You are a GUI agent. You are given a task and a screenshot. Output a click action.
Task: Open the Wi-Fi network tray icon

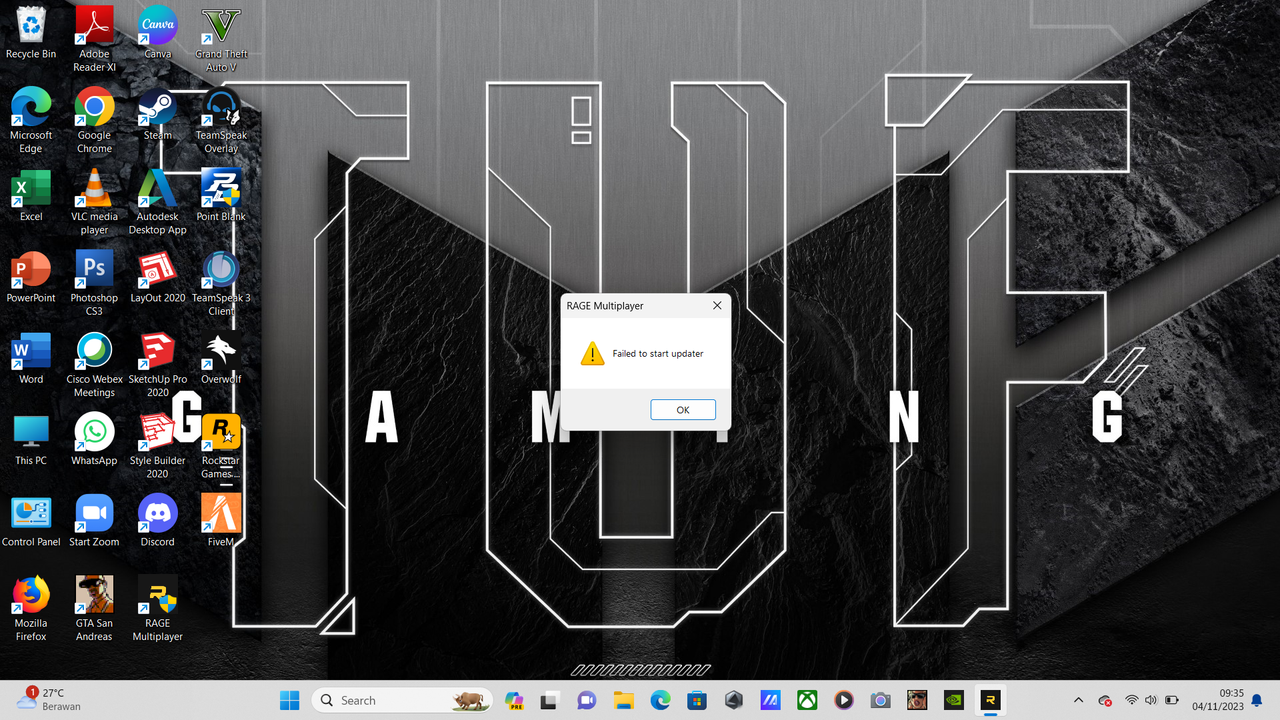[1132, 701]
